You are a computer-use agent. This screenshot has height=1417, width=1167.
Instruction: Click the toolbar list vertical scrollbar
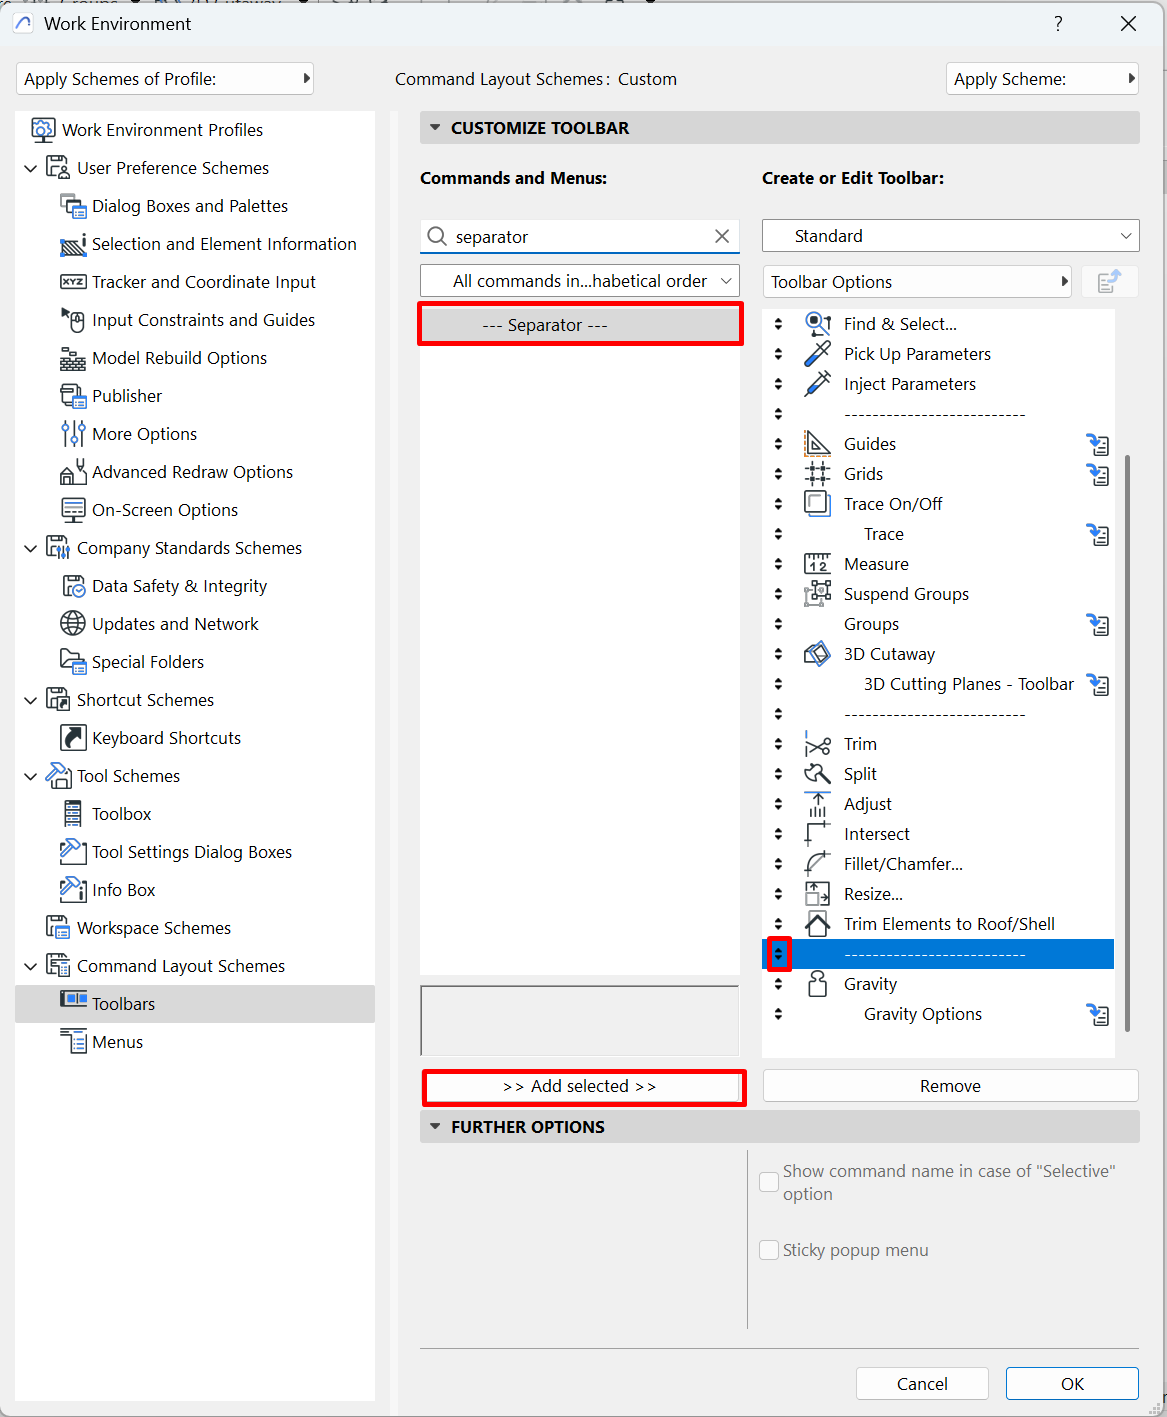click(1128, 740)
